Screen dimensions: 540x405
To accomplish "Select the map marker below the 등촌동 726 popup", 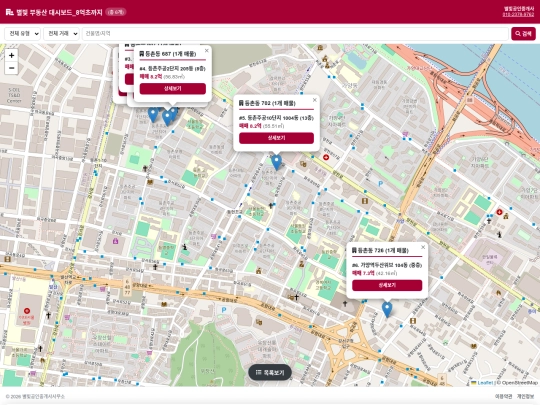I will click(387, 310).
